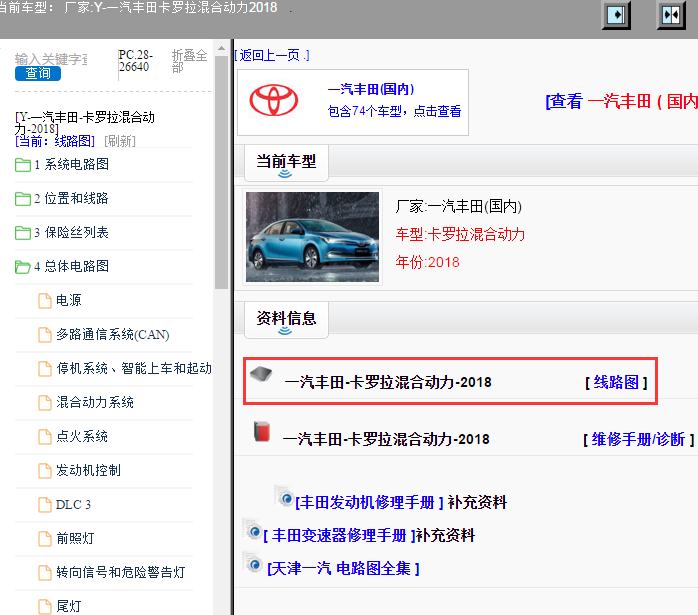The image size is (698, 615).
Task: Click the 返回上一页 link
Action: (x=272, y=55)
